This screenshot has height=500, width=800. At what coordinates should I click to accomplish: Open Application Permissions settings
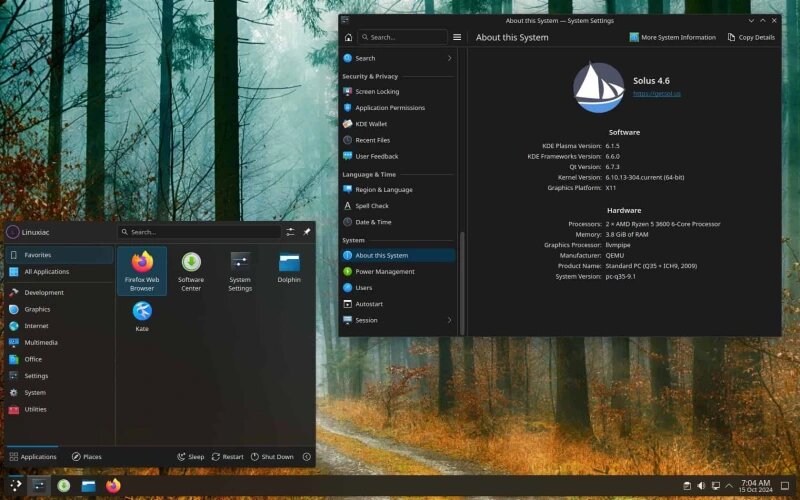[398, 108]
